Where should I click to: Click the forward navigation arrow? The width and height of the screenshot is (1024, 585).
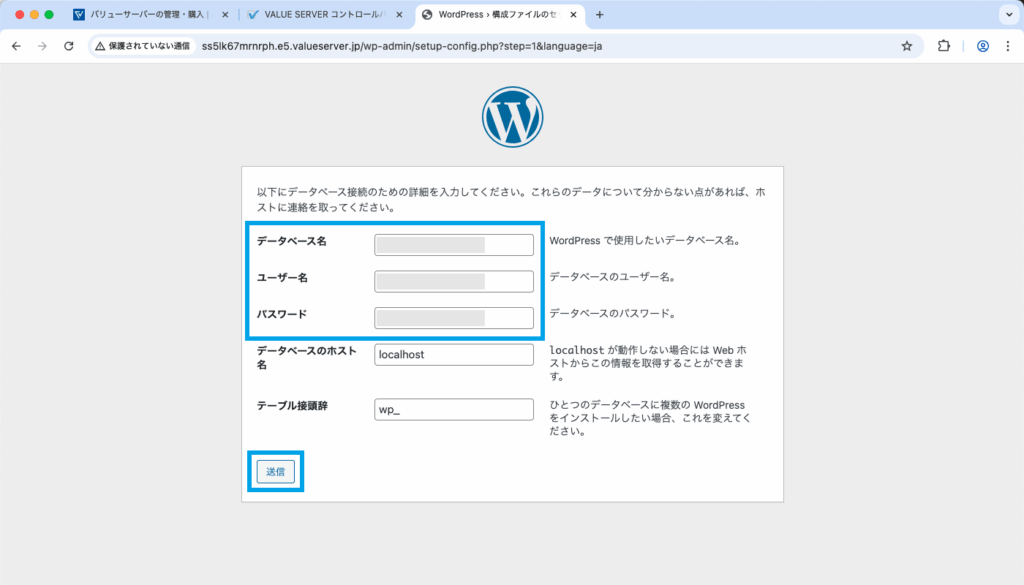(x=41, y=45)
